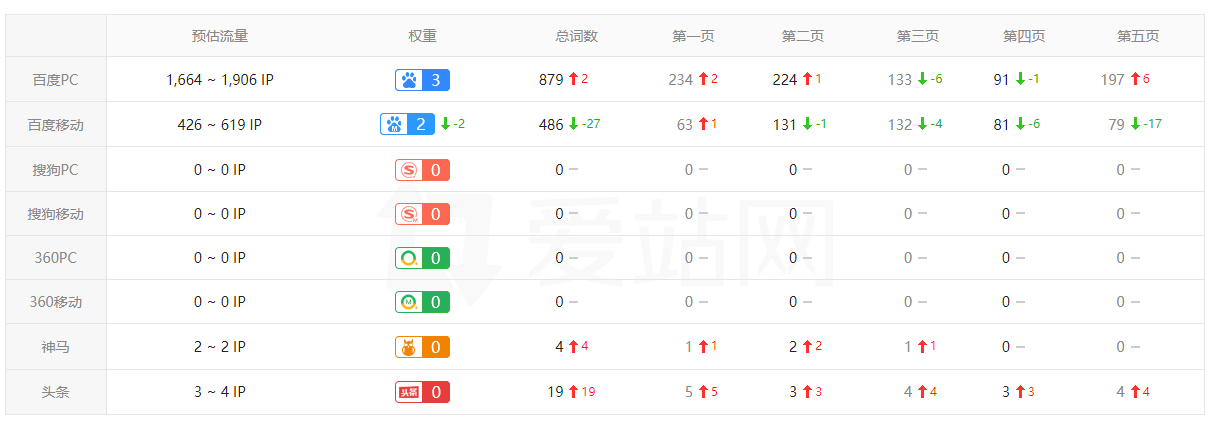Open Baidu mobile total keywords 486
This screenshot has width=1213, height=423.
pyautogui.click(x=551, y=125)
